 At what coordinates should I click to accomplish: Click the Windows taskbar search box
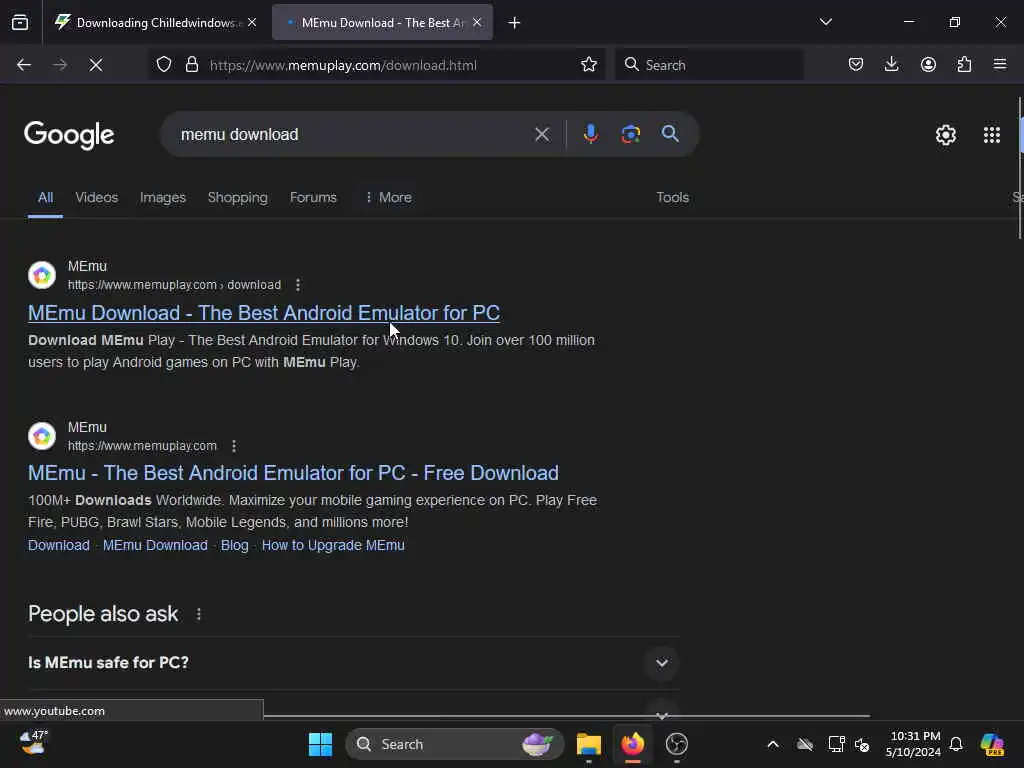coord(455,744)
